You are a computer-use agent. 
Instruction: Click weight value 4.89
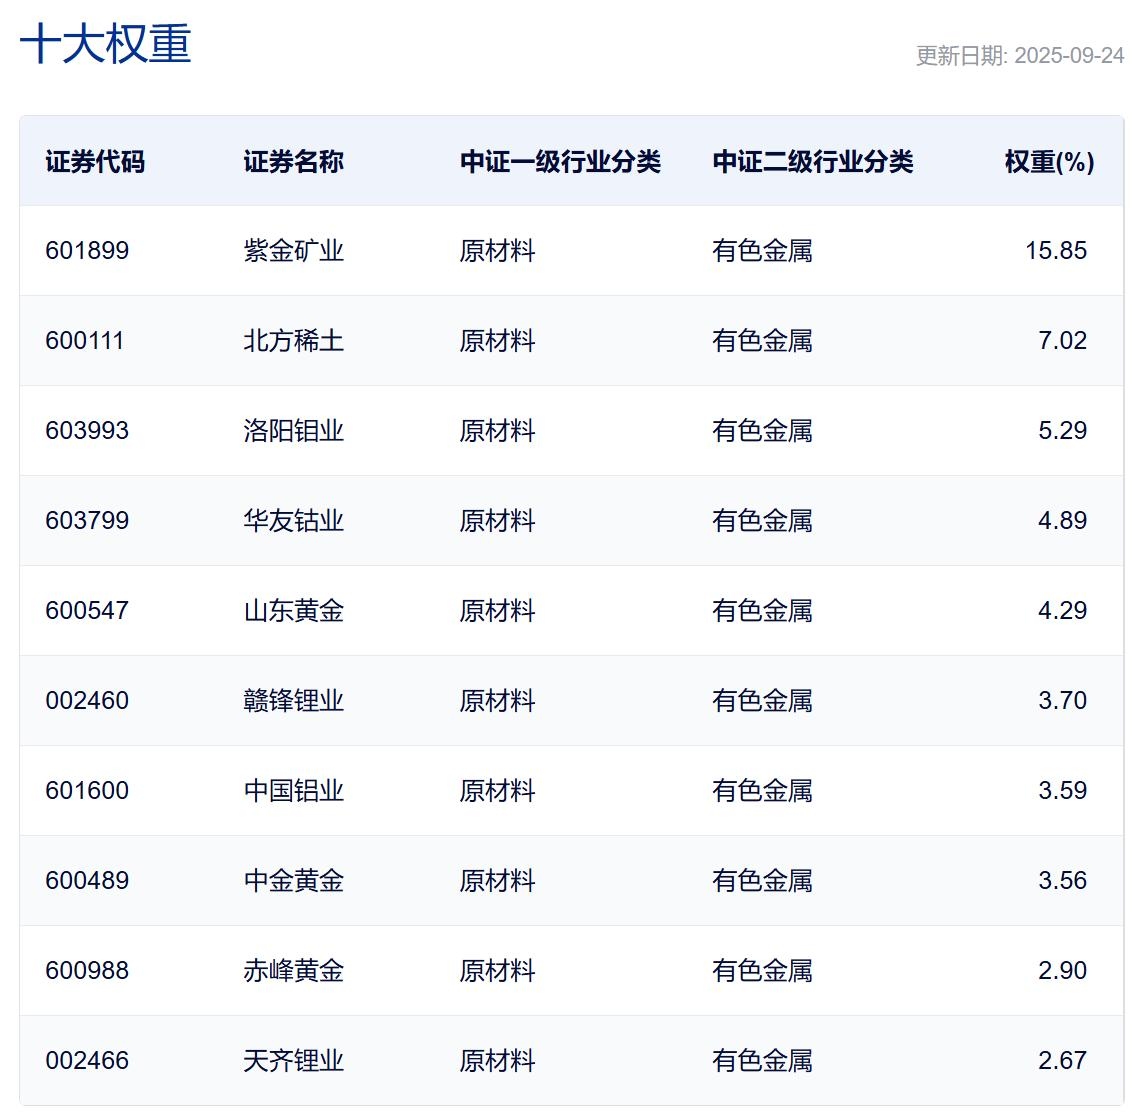point(1062,521)
